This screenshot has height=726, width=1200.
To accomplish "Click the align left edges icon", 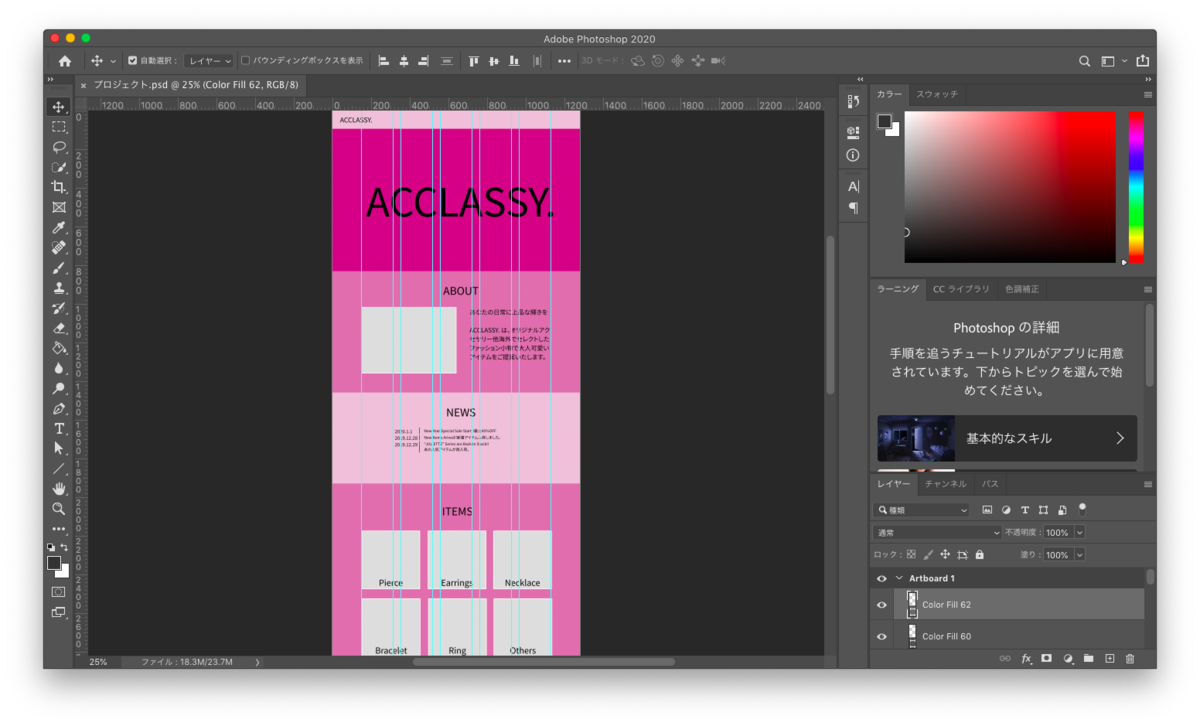I will coord(383,61).
